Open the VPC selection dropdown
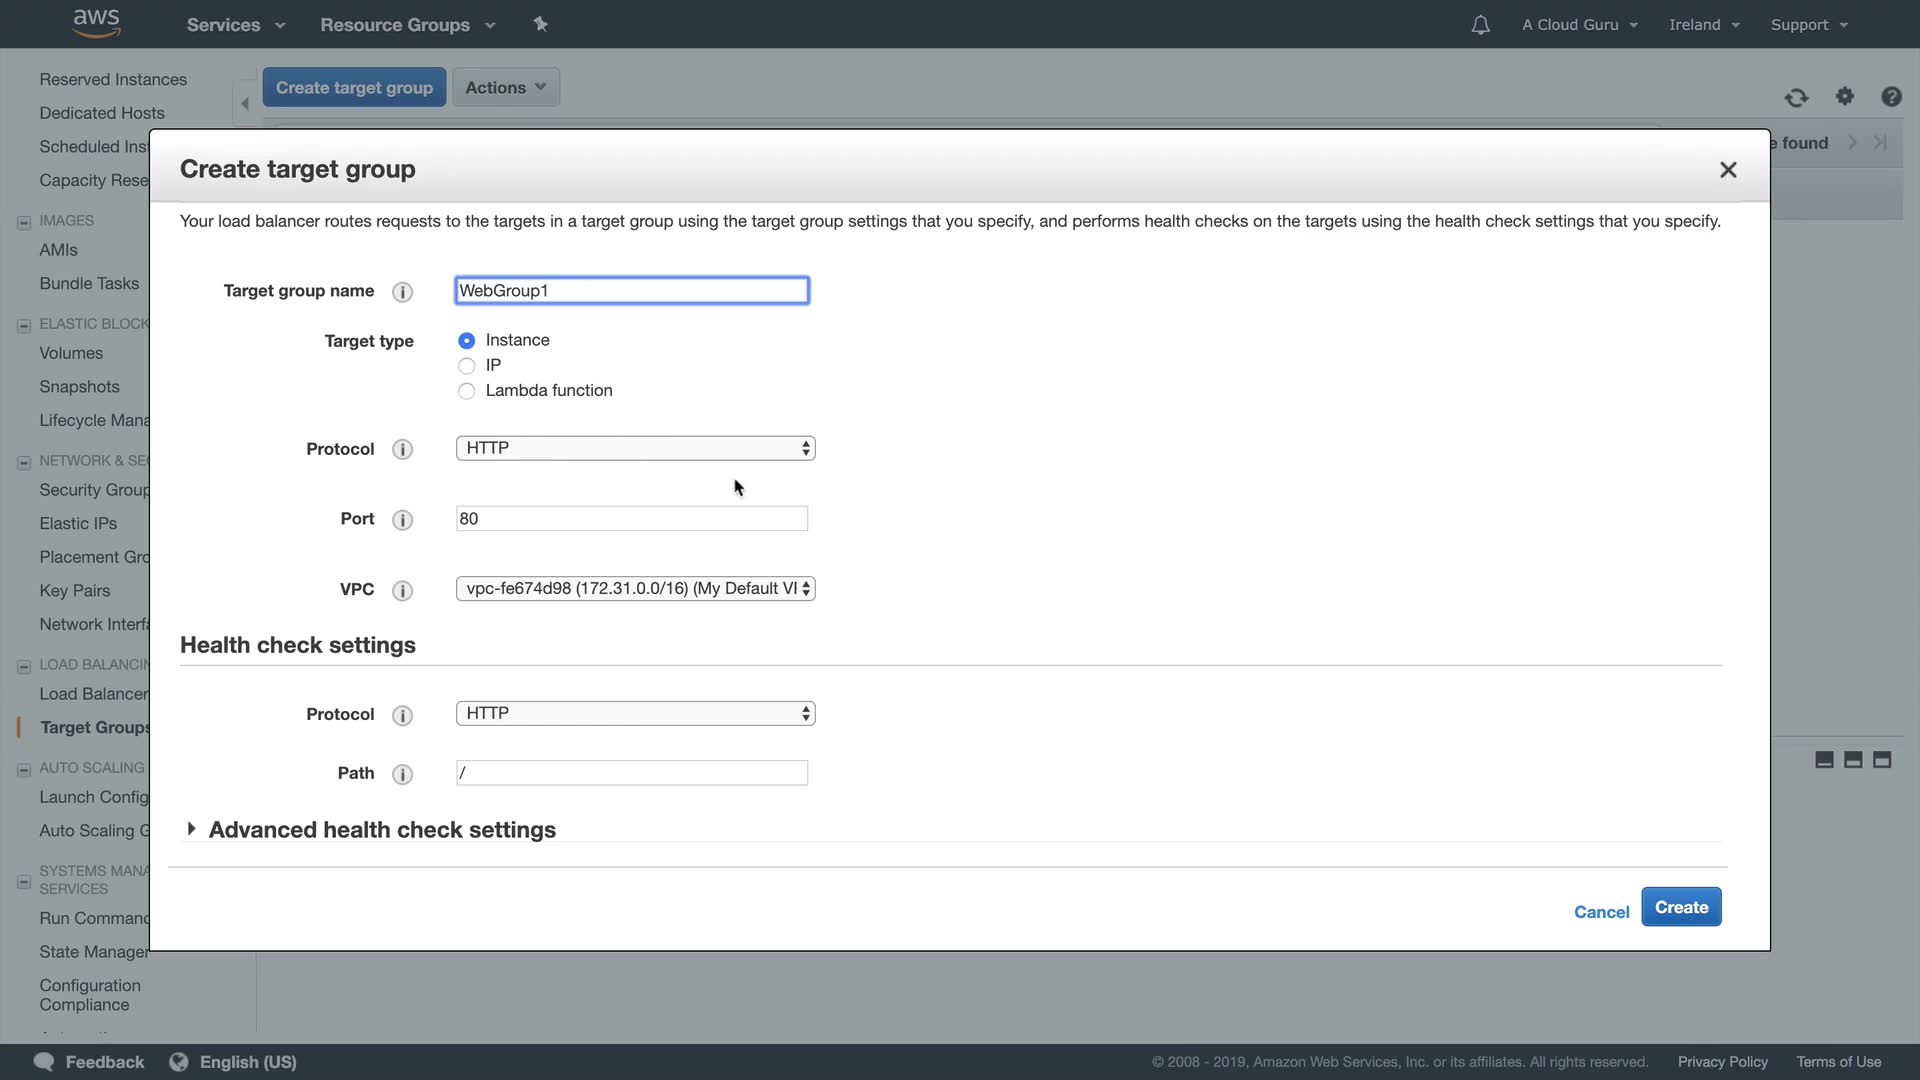 [635, 589]
